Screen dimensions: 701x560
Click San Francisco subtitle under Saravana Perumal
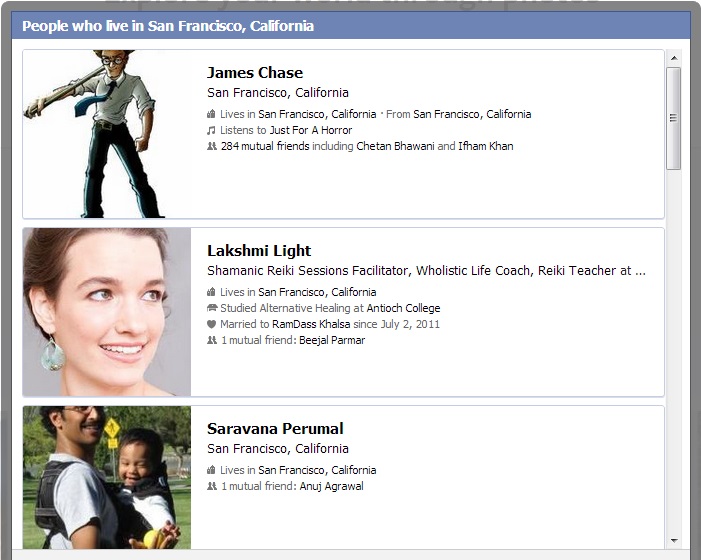(278, 448)
